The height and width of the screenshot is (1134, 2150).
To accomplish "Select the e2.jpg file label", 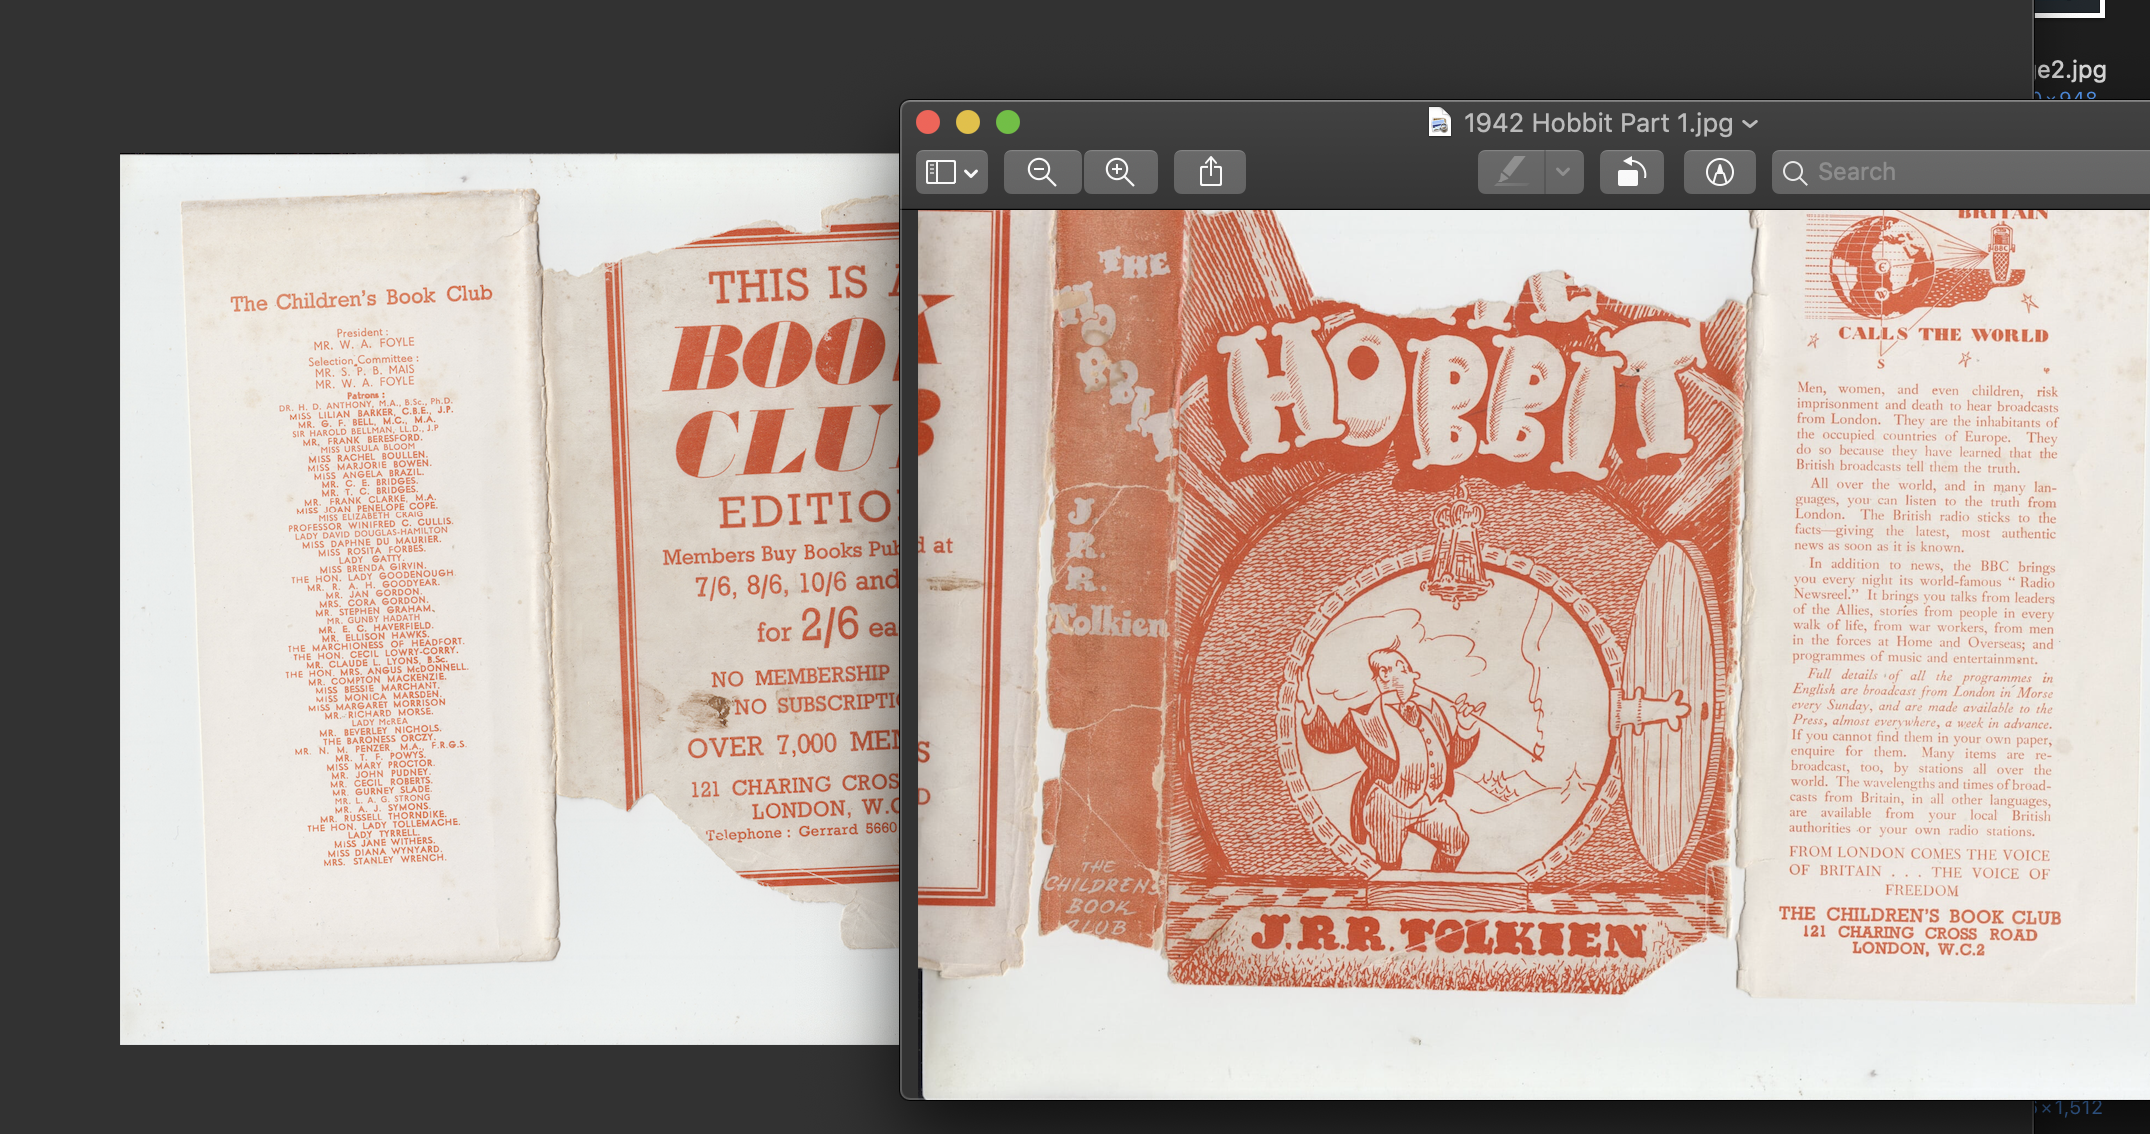I will [2071, 69].
